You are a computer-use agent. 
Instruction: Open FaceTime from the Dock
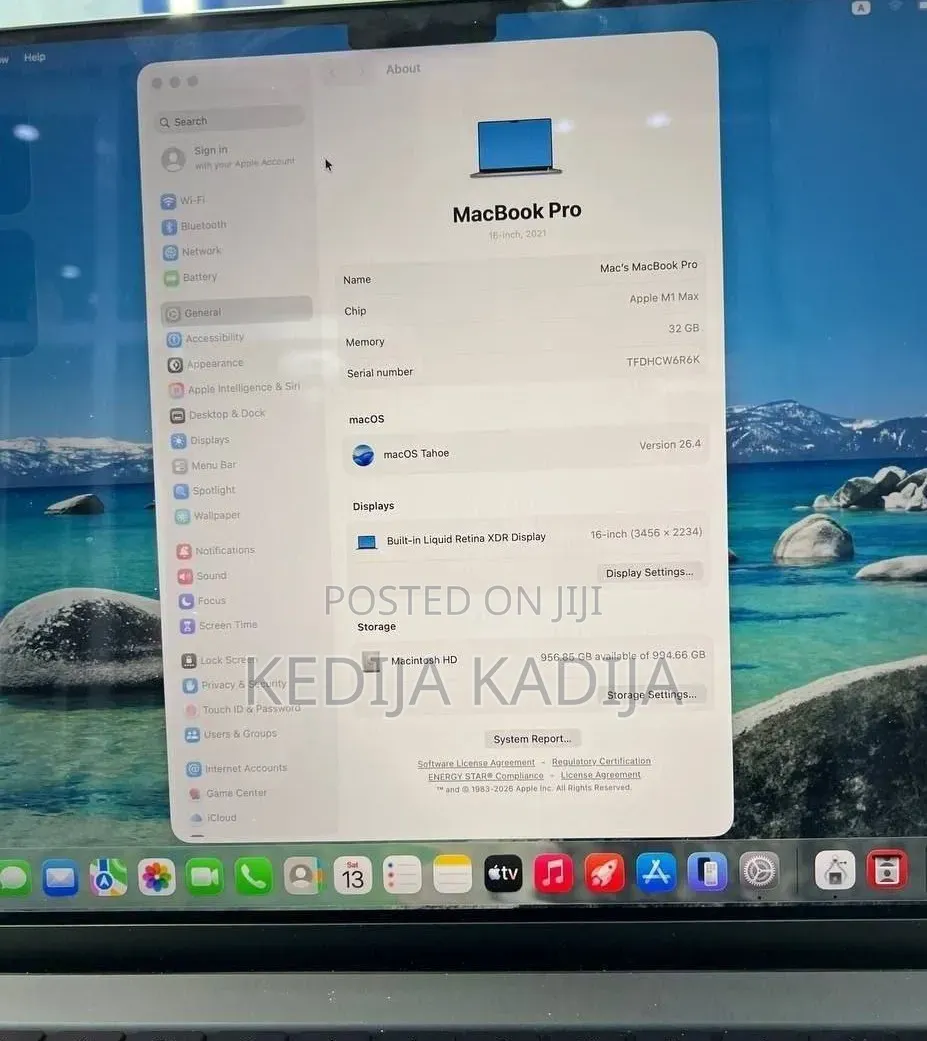click(x=205, y=876)
